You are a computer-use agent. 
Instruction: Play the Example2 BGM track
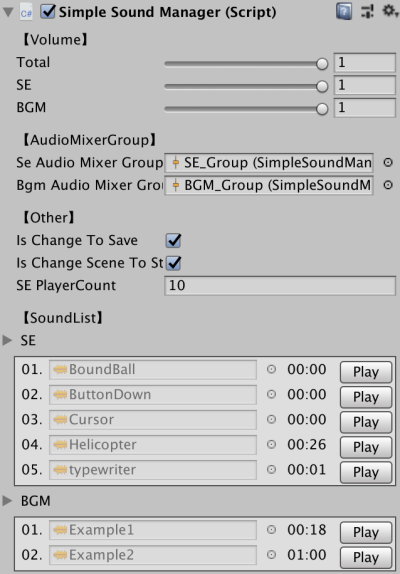(x=366, y=557)
